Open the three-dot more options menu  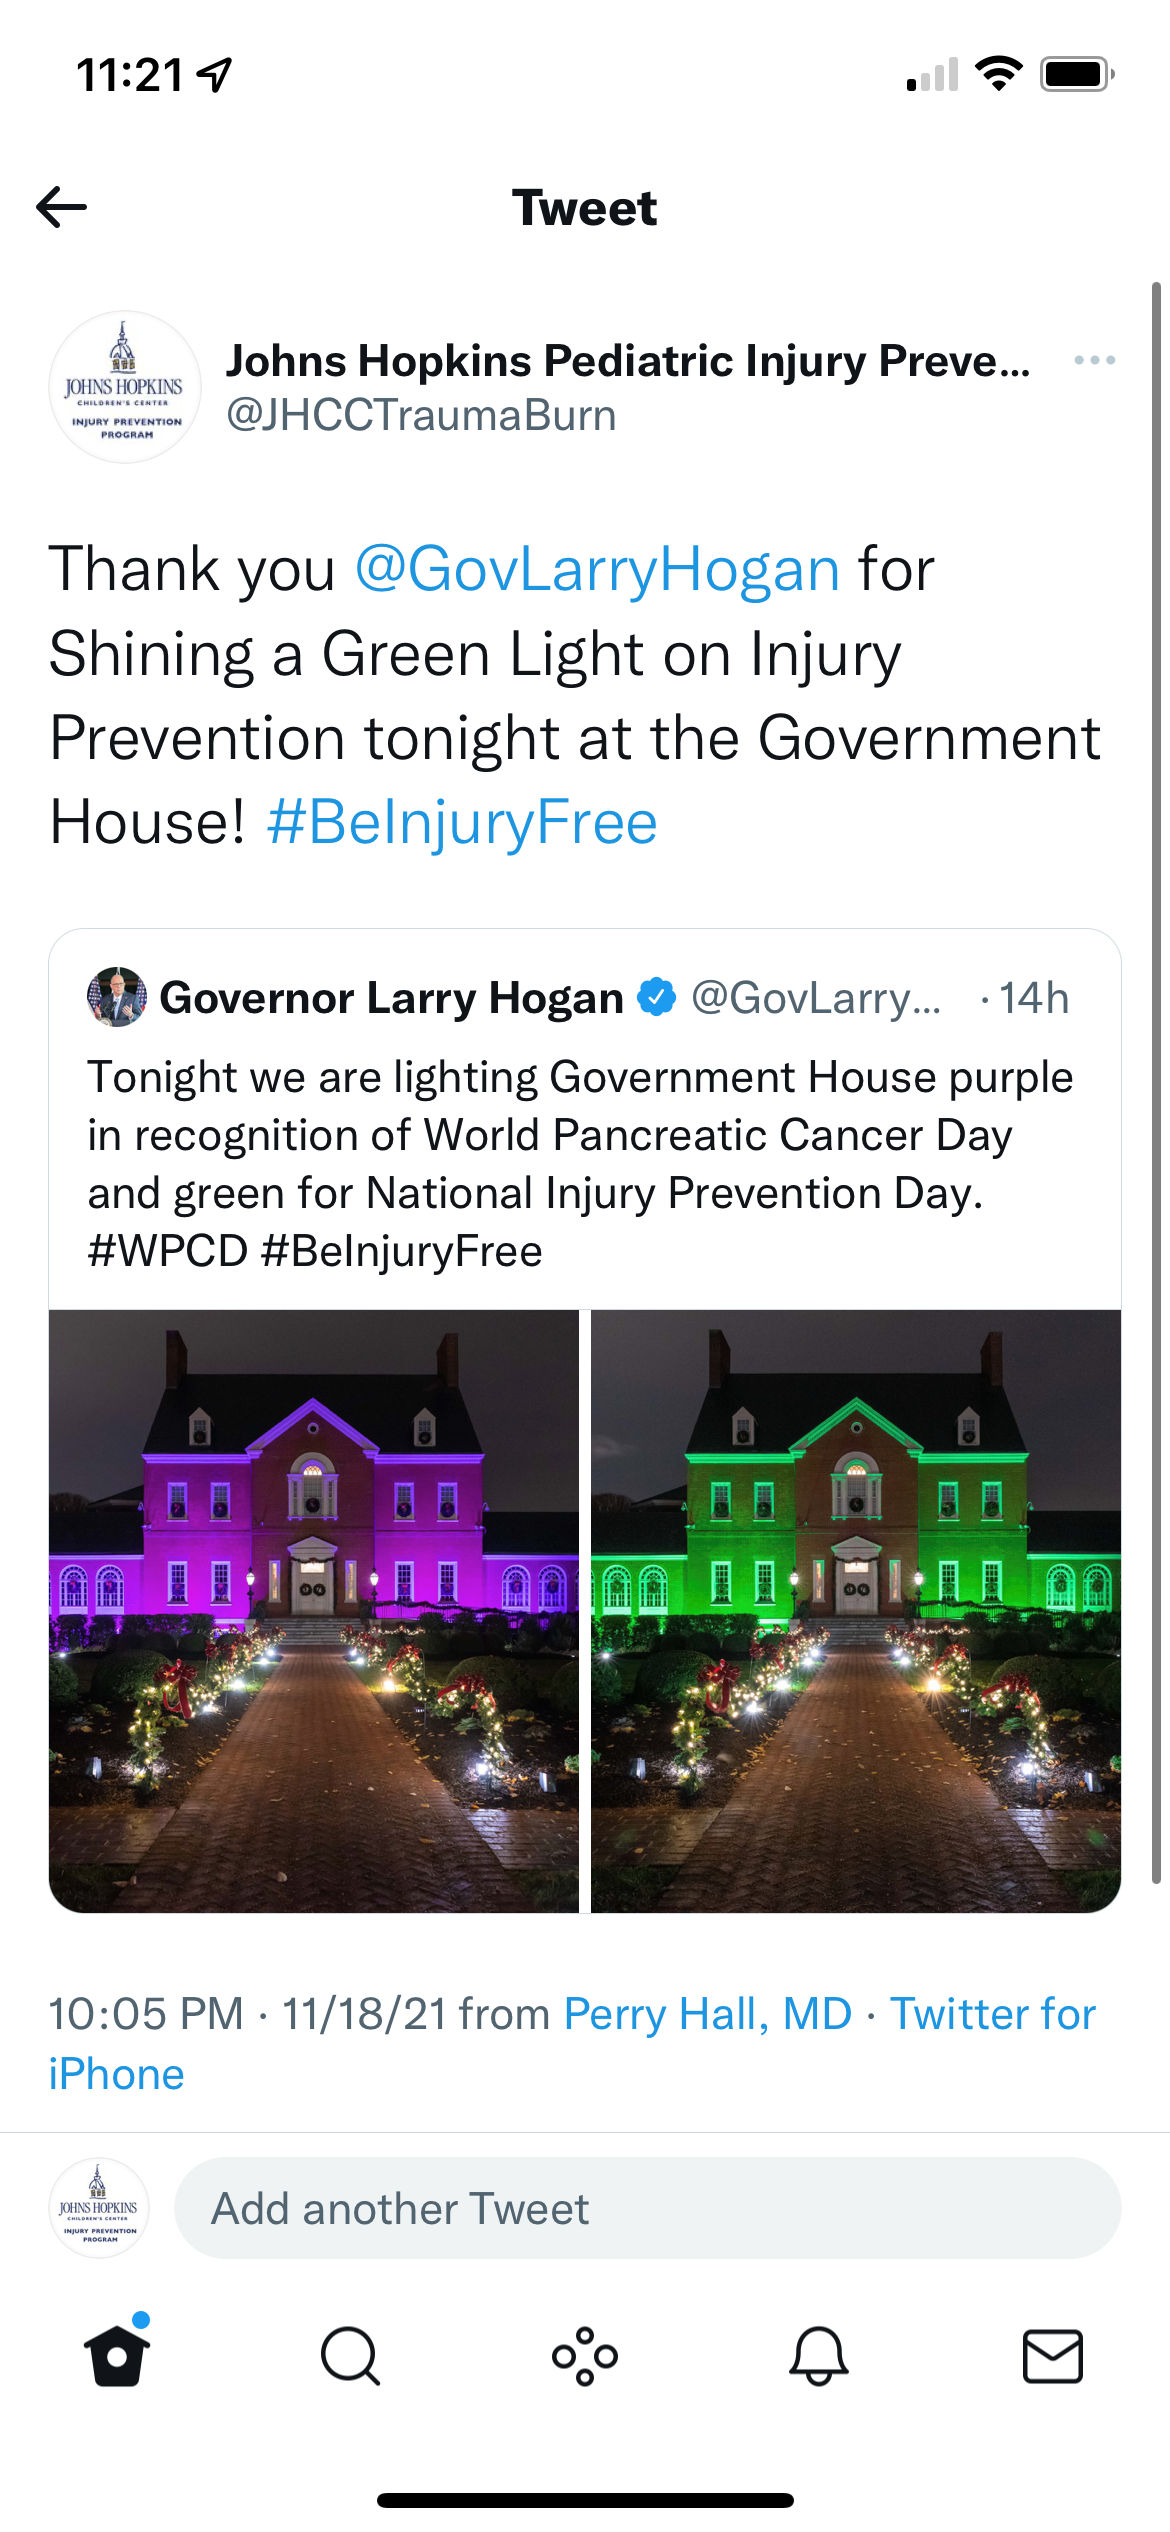pyautogui.click(x=1094, y=360)
